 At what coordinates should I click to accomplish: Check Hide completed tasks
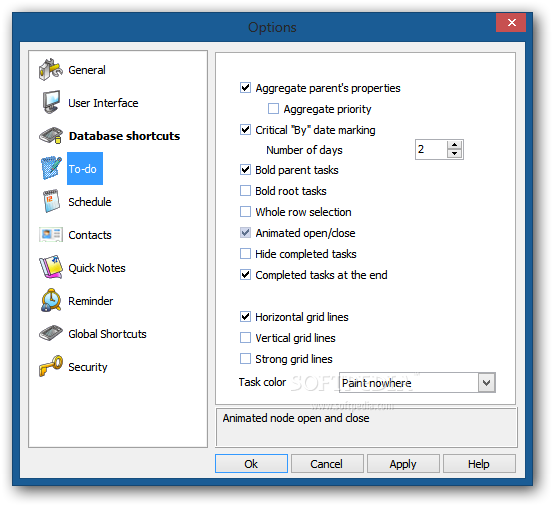click(245, 254)
